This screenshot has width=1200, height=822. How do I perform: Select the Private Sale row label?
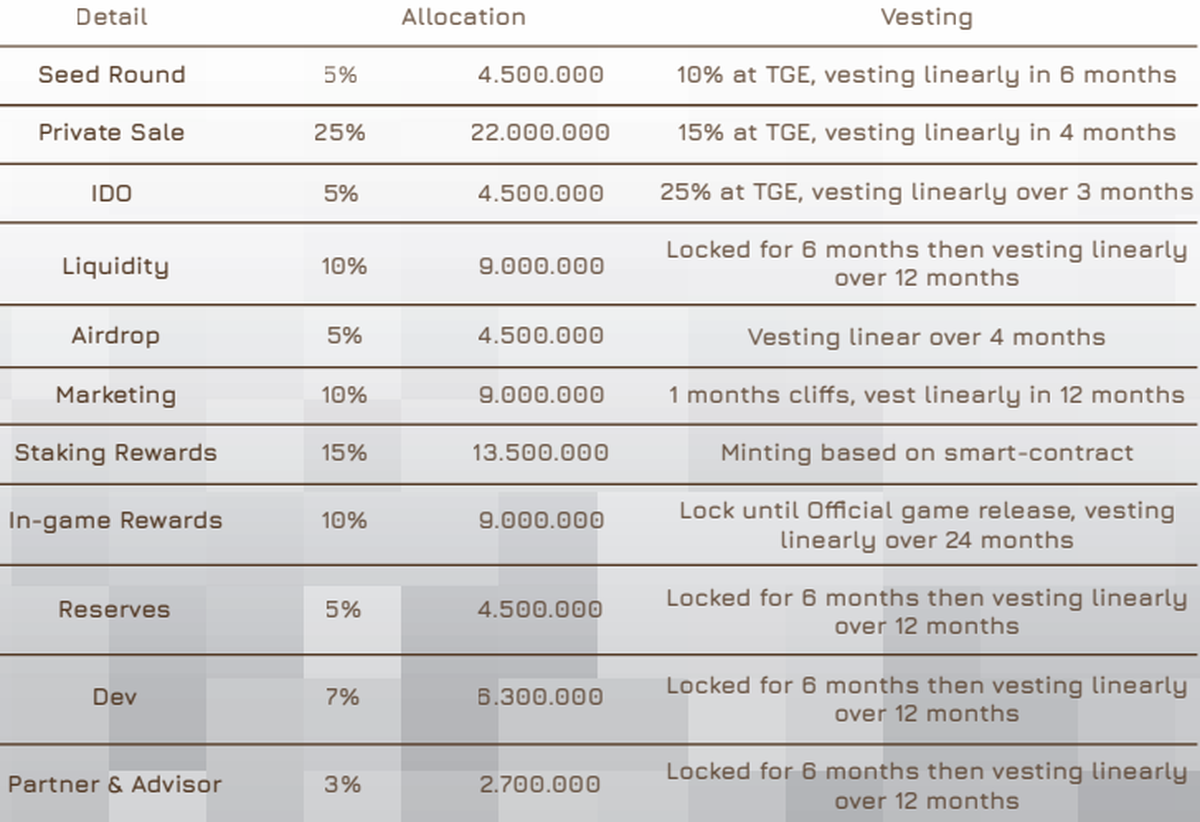tap(112, 133)
